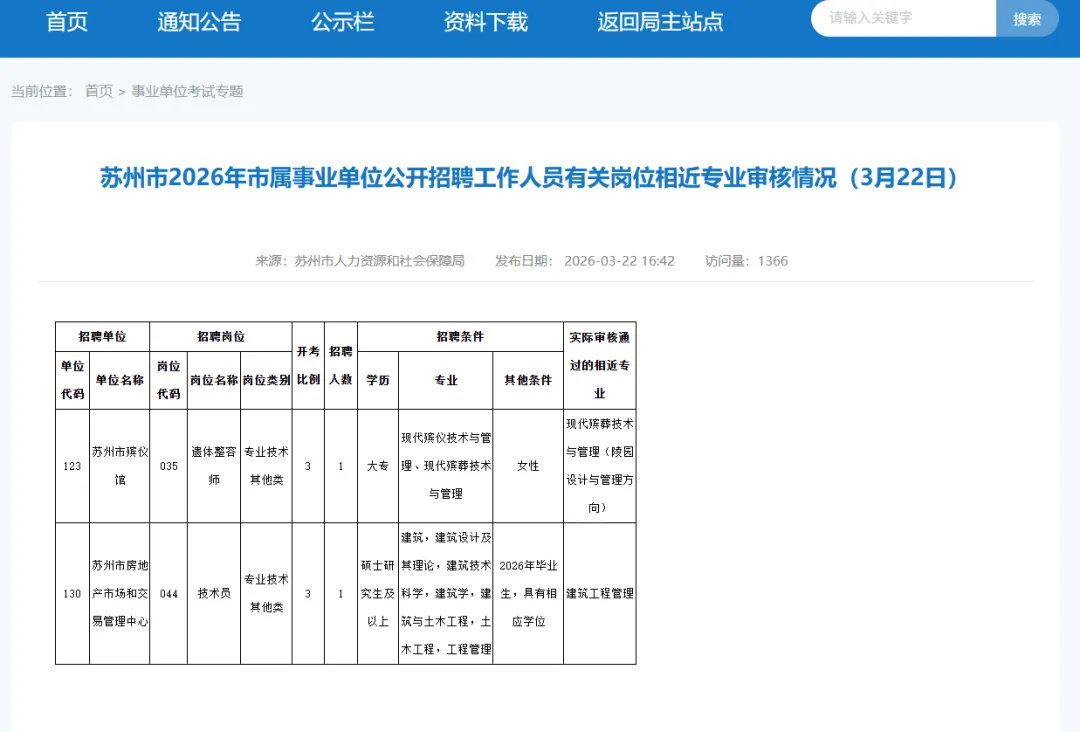This screenshot has height=732, width=1080.
Task: Click the 搜索 search button
Action: coord(1027,19)
